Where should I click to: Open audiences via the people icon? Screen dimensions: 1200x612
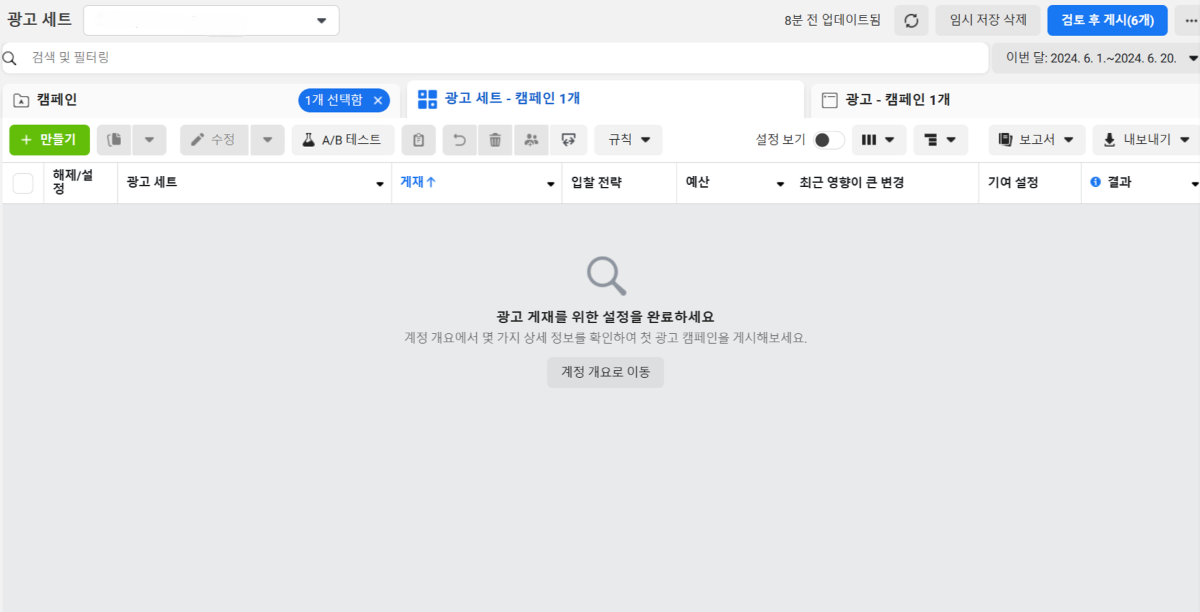pos(531,139)
